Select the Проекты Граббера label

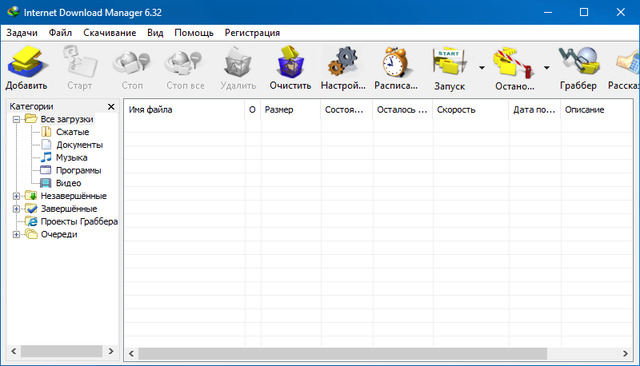[79, 222]
